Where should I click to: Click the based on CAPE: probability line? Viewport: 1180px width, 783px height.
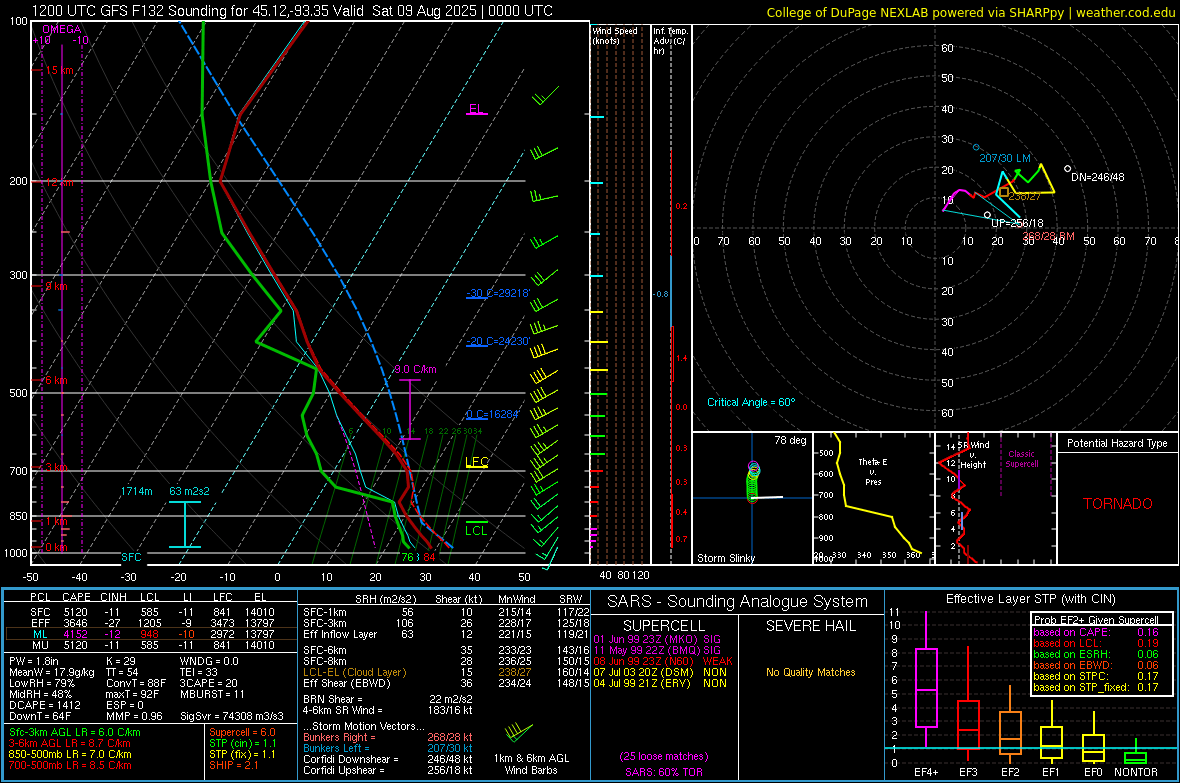tap(1096, 632)
